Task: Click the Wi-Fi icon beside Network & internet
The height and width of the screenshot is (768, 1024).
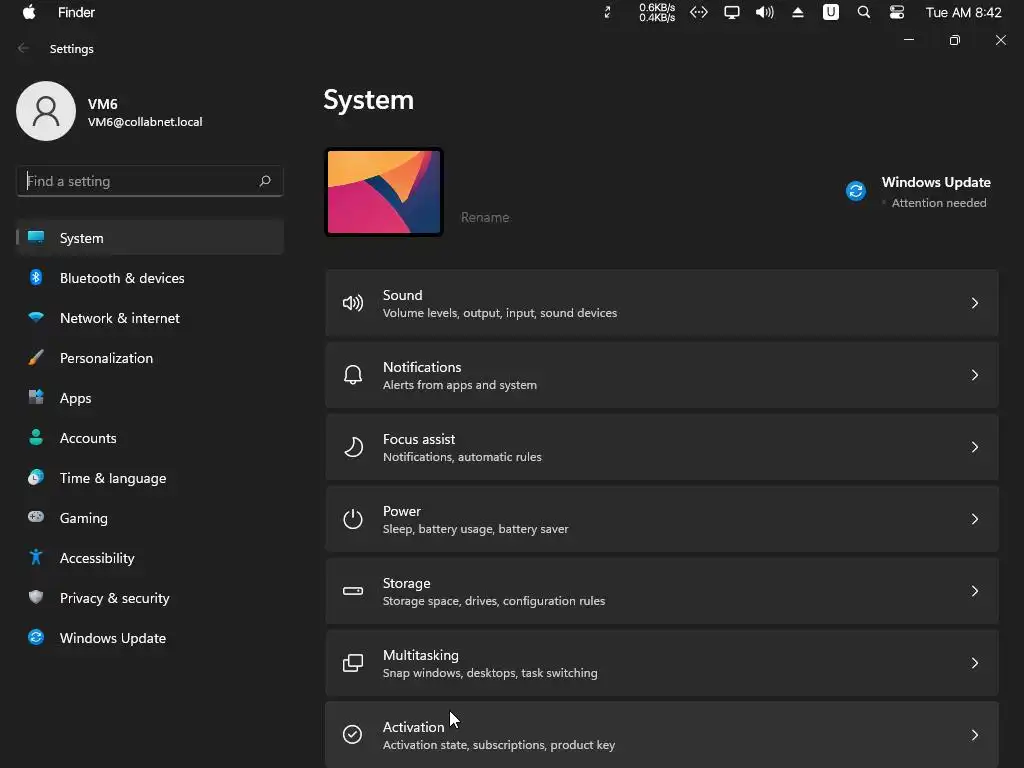Action: point(36,317)
